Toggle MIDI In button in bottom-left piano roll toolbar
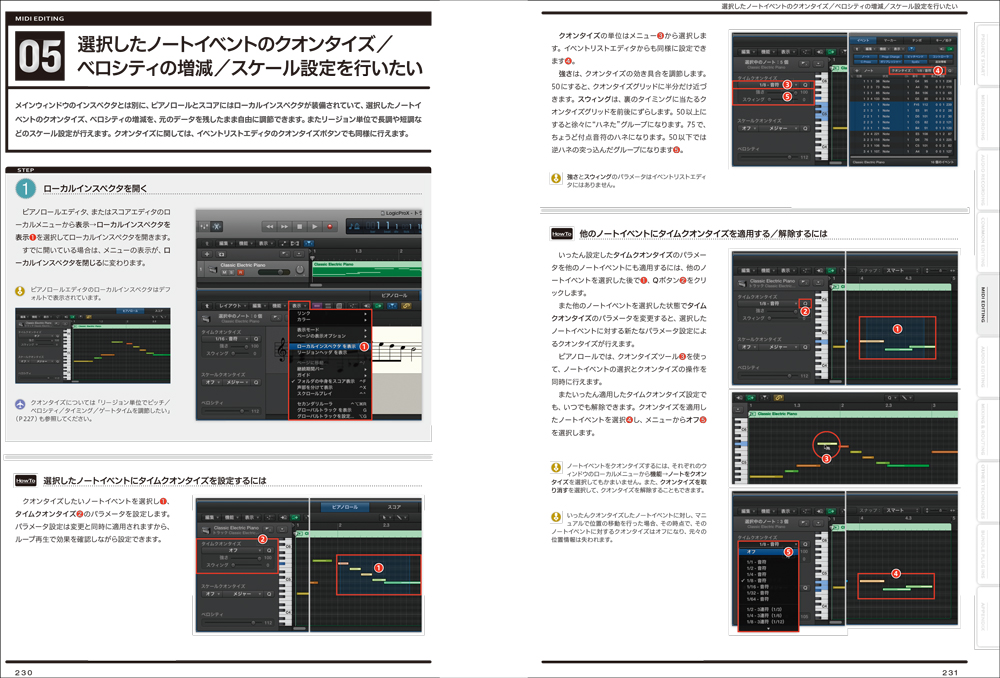The height and width of the screenshot is (678, 1000). pyautogui.click(x=283, y=517)
